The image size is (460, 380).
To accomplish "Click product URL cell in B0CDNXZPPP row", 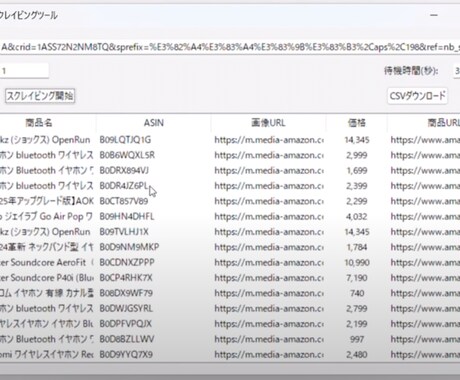I will click(x=425, y=262).
